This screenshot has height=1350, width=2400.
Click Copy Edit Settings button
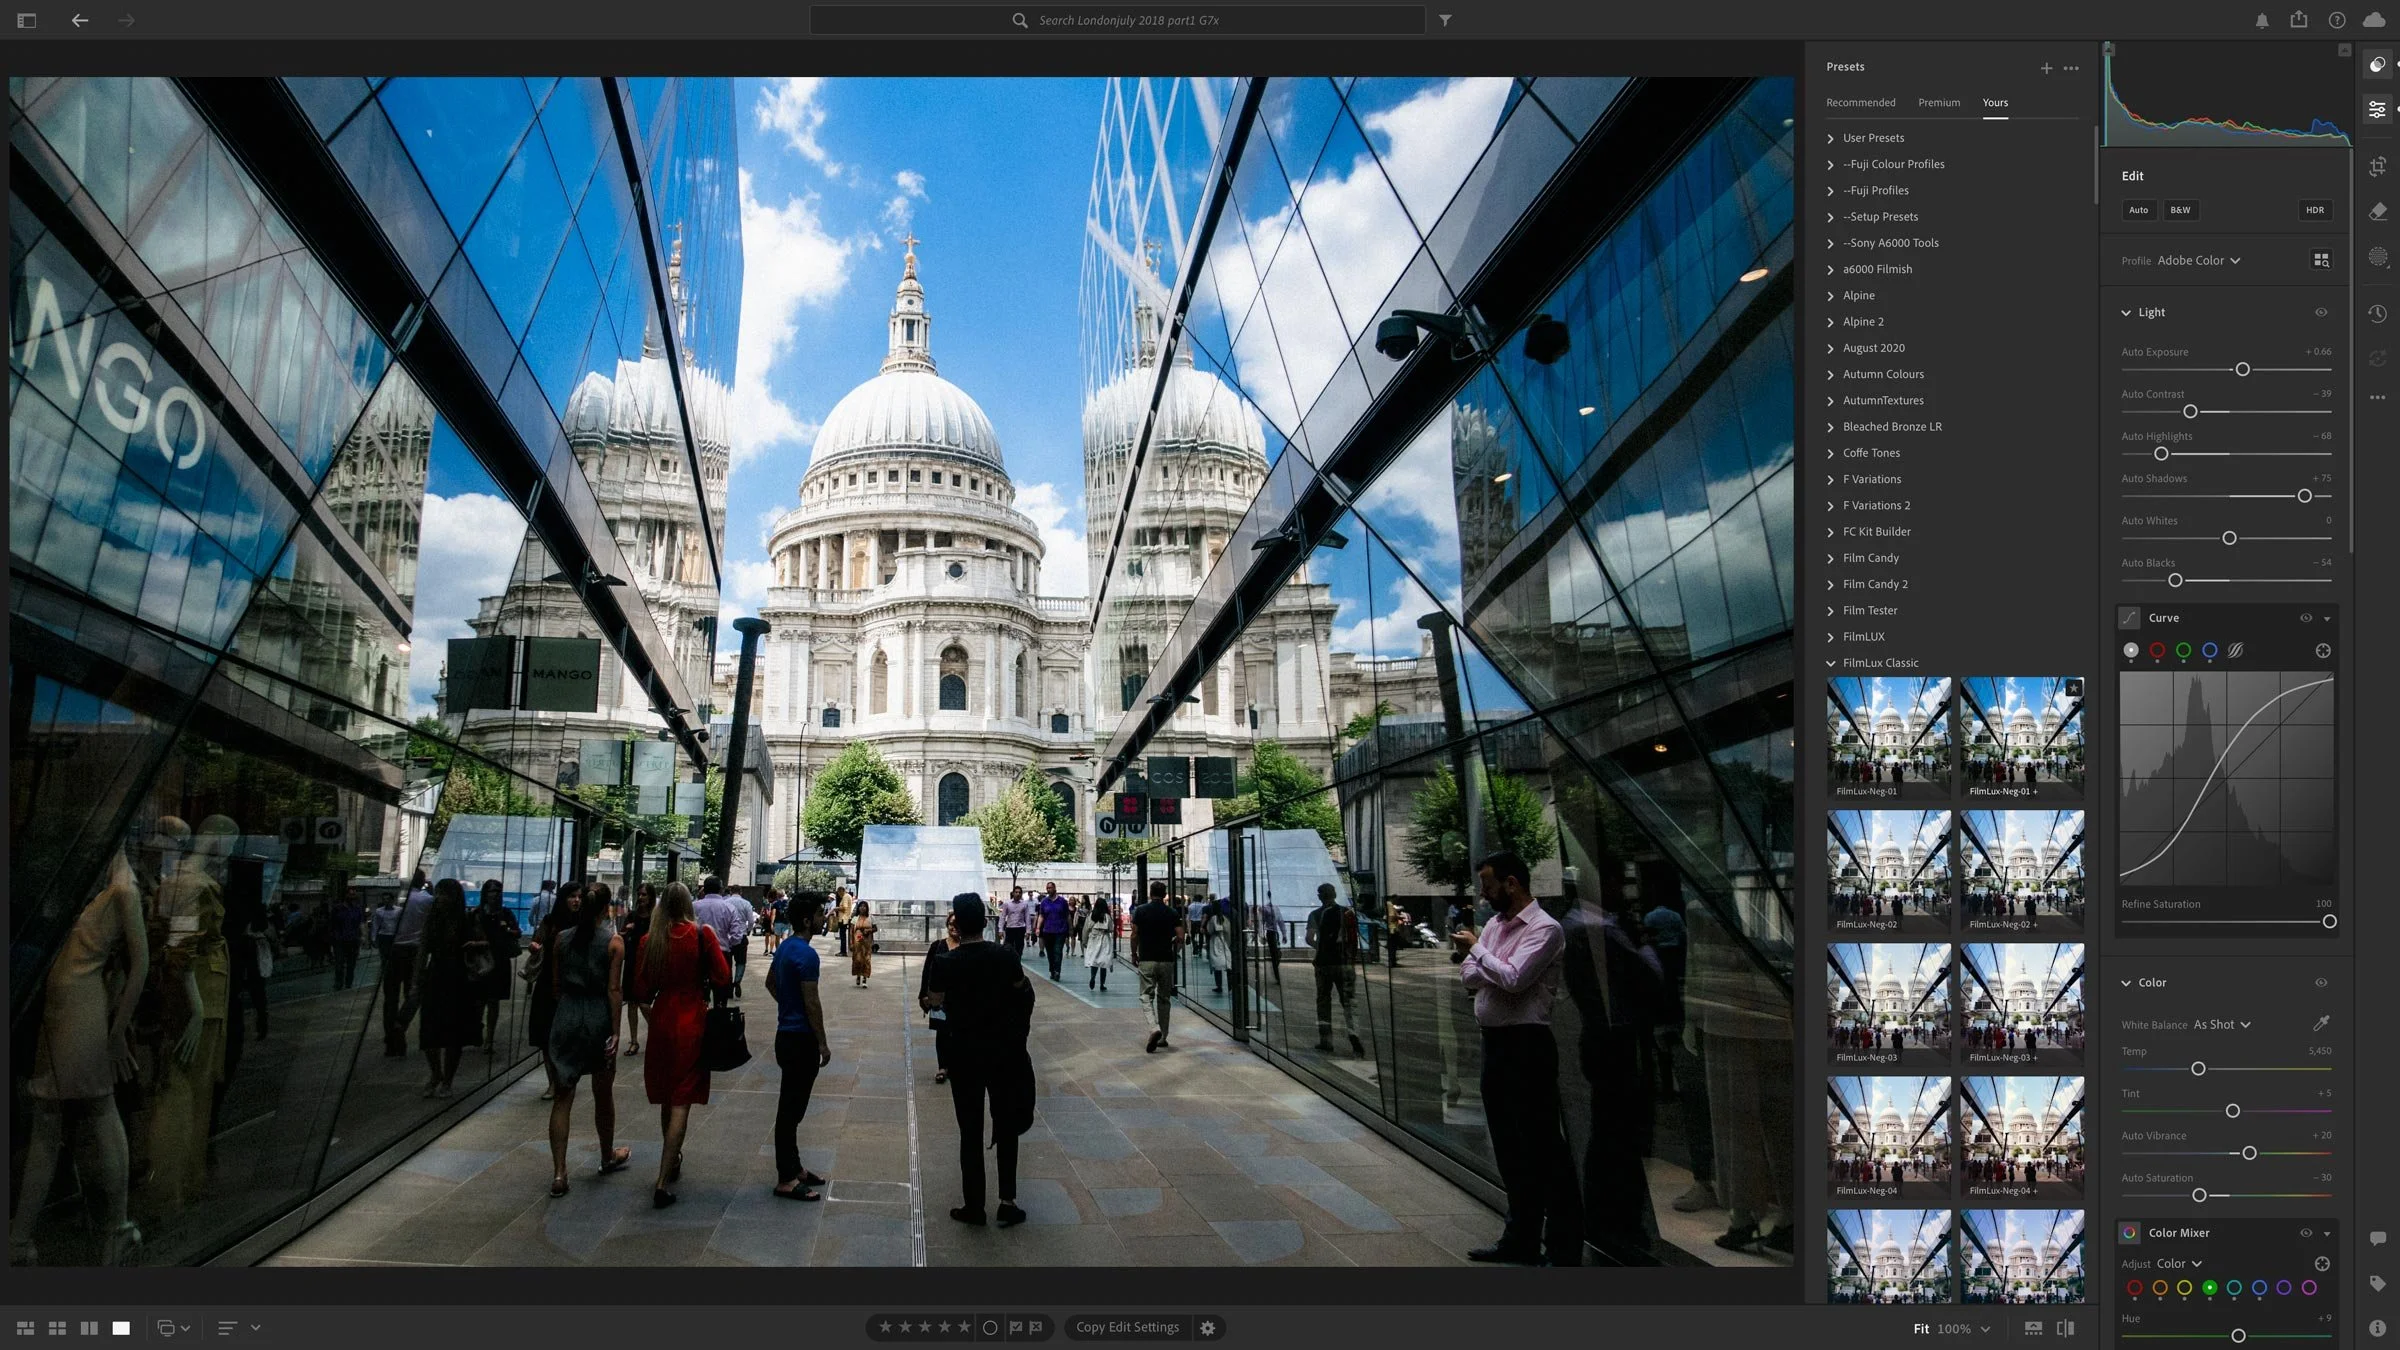point(1127,1328)
